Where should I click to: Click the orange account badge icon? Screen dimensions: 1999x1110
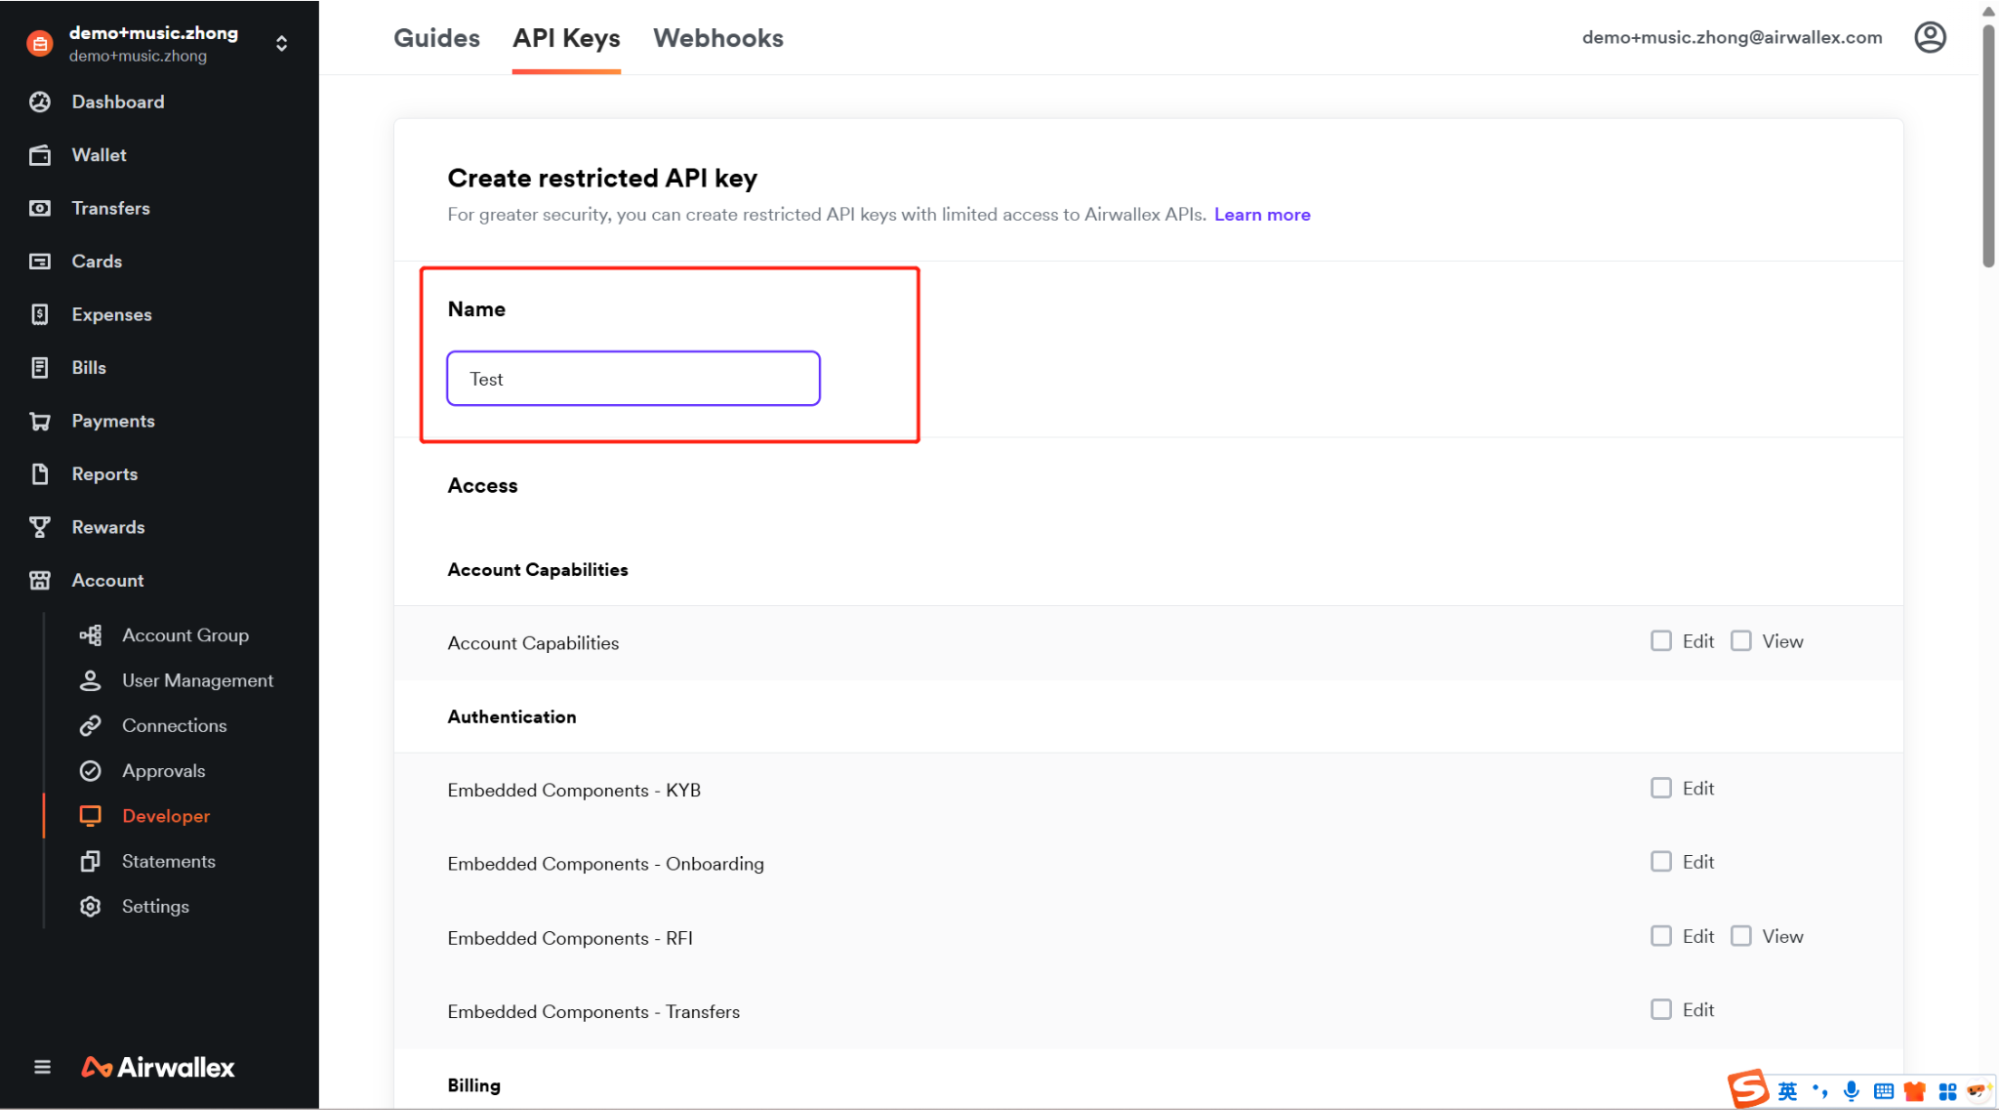coord(39,43)
